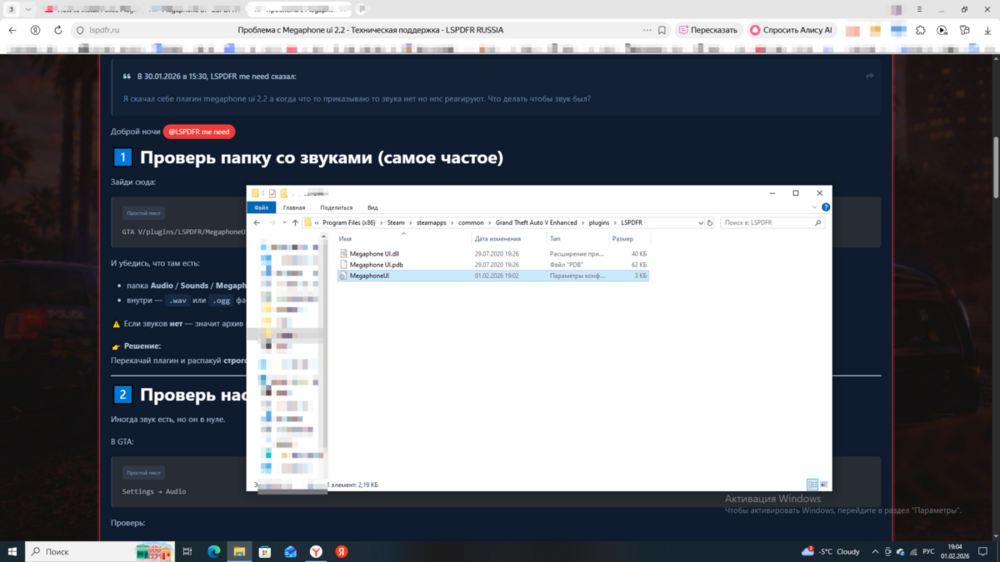
Task: Click the Explorer search magnifier icon
Action: (x=818, y=223)
